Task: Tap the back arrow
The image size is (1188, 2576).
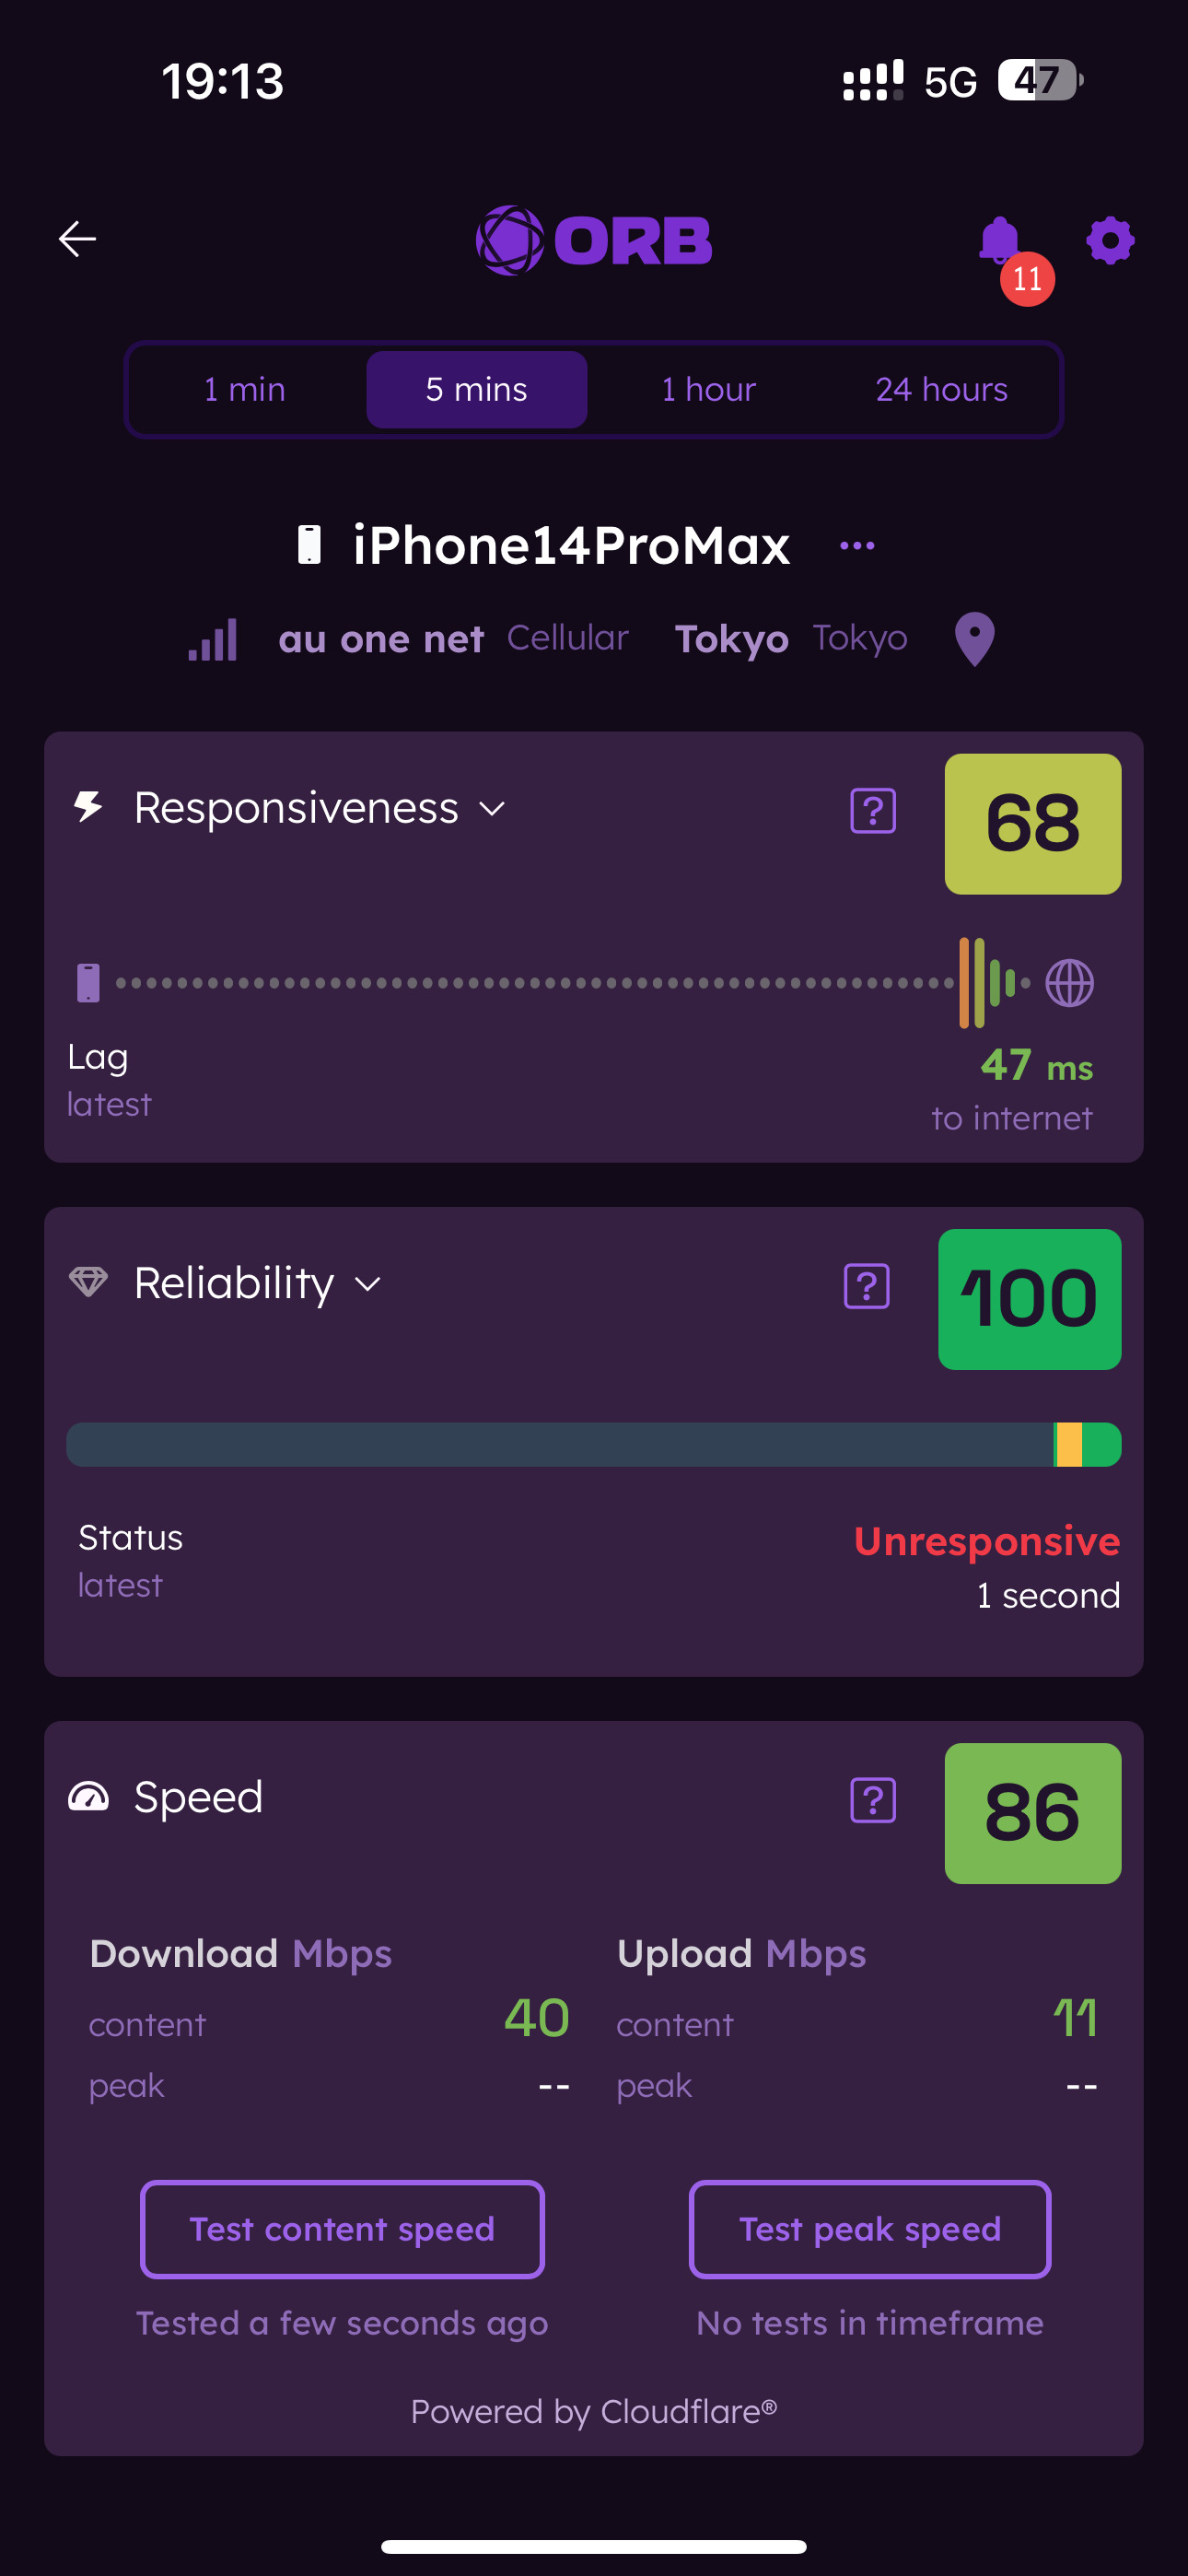Action: coord(77,239)
